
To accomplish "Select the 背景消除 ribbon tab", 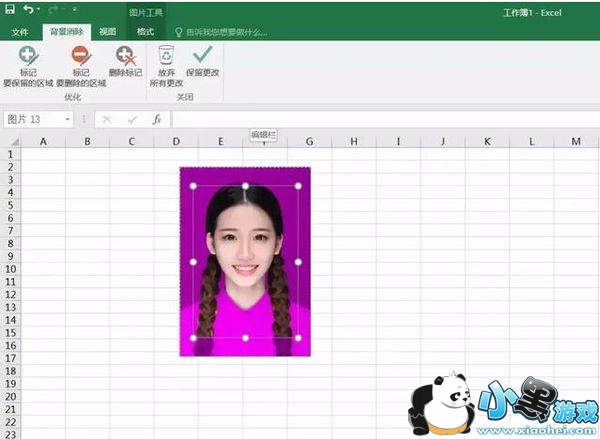I will coord(67,32).
